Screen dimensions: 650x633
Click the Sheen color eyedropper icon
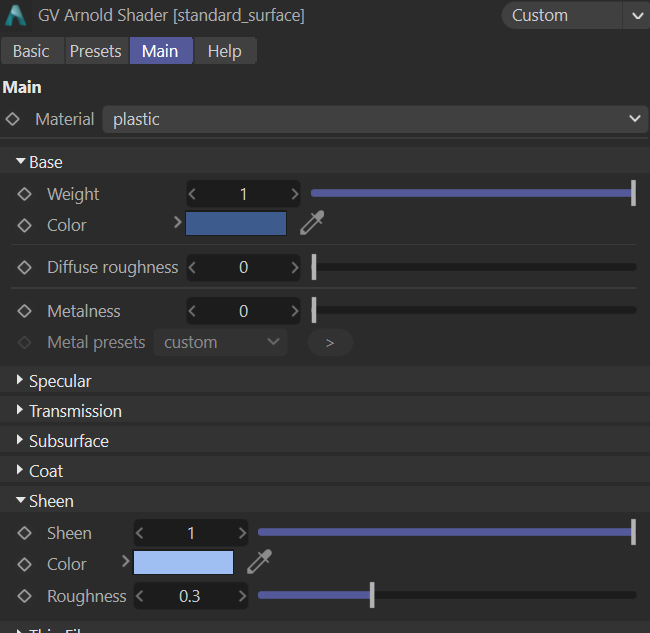tap(260, 563)
